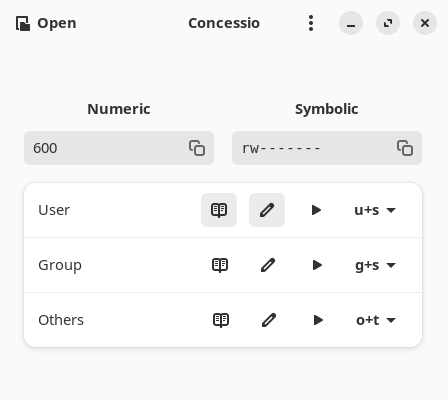Open the three-dot main menu

311,23
